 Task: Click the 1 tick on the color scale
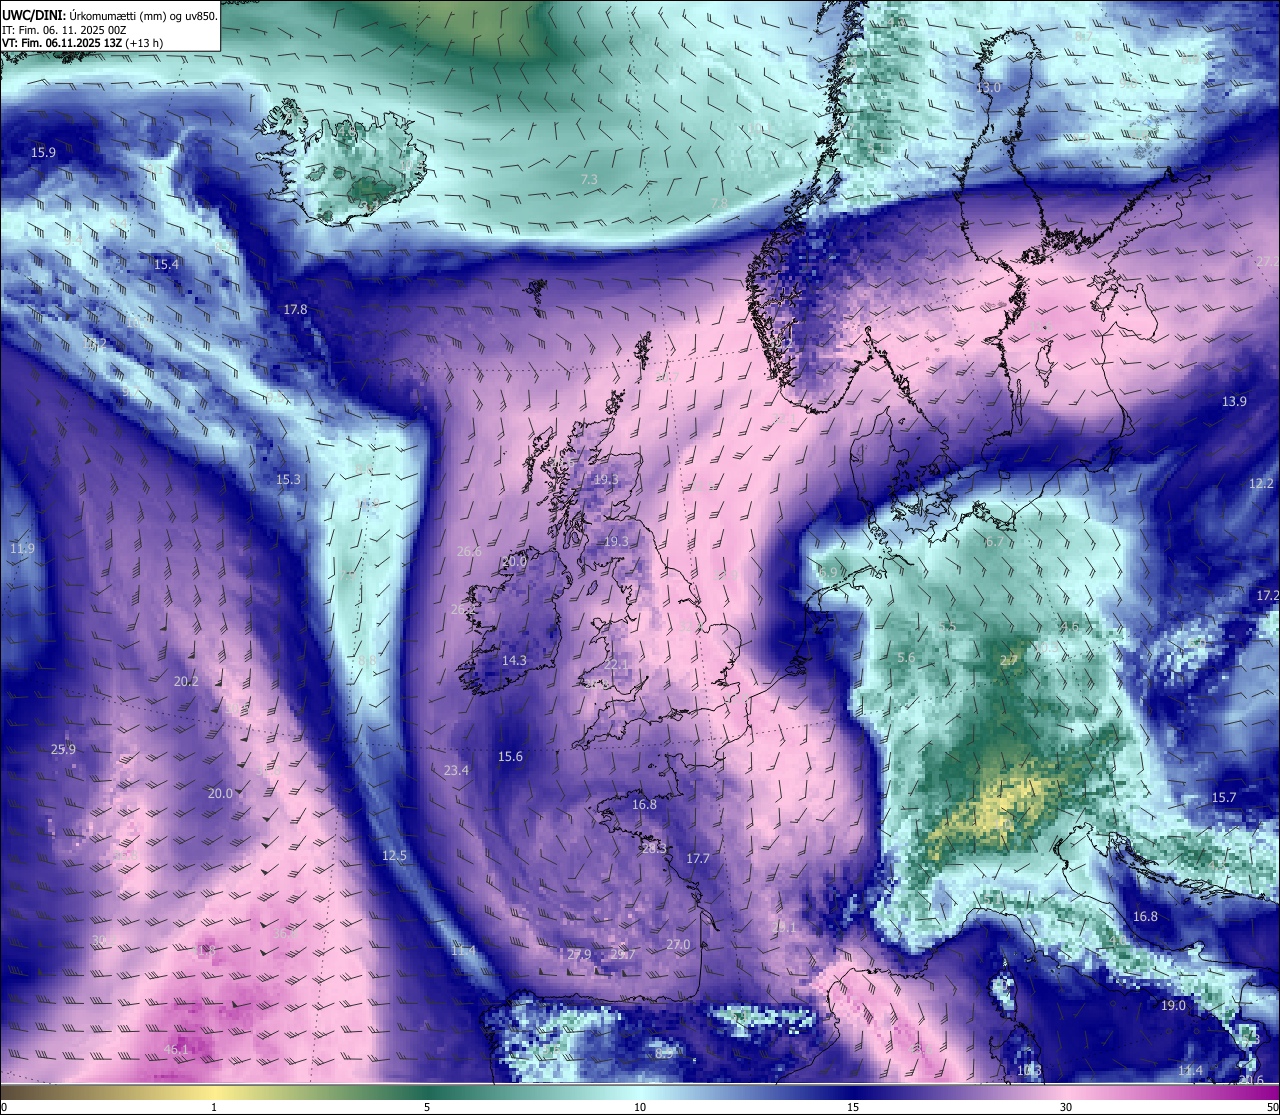[214, 1107]
